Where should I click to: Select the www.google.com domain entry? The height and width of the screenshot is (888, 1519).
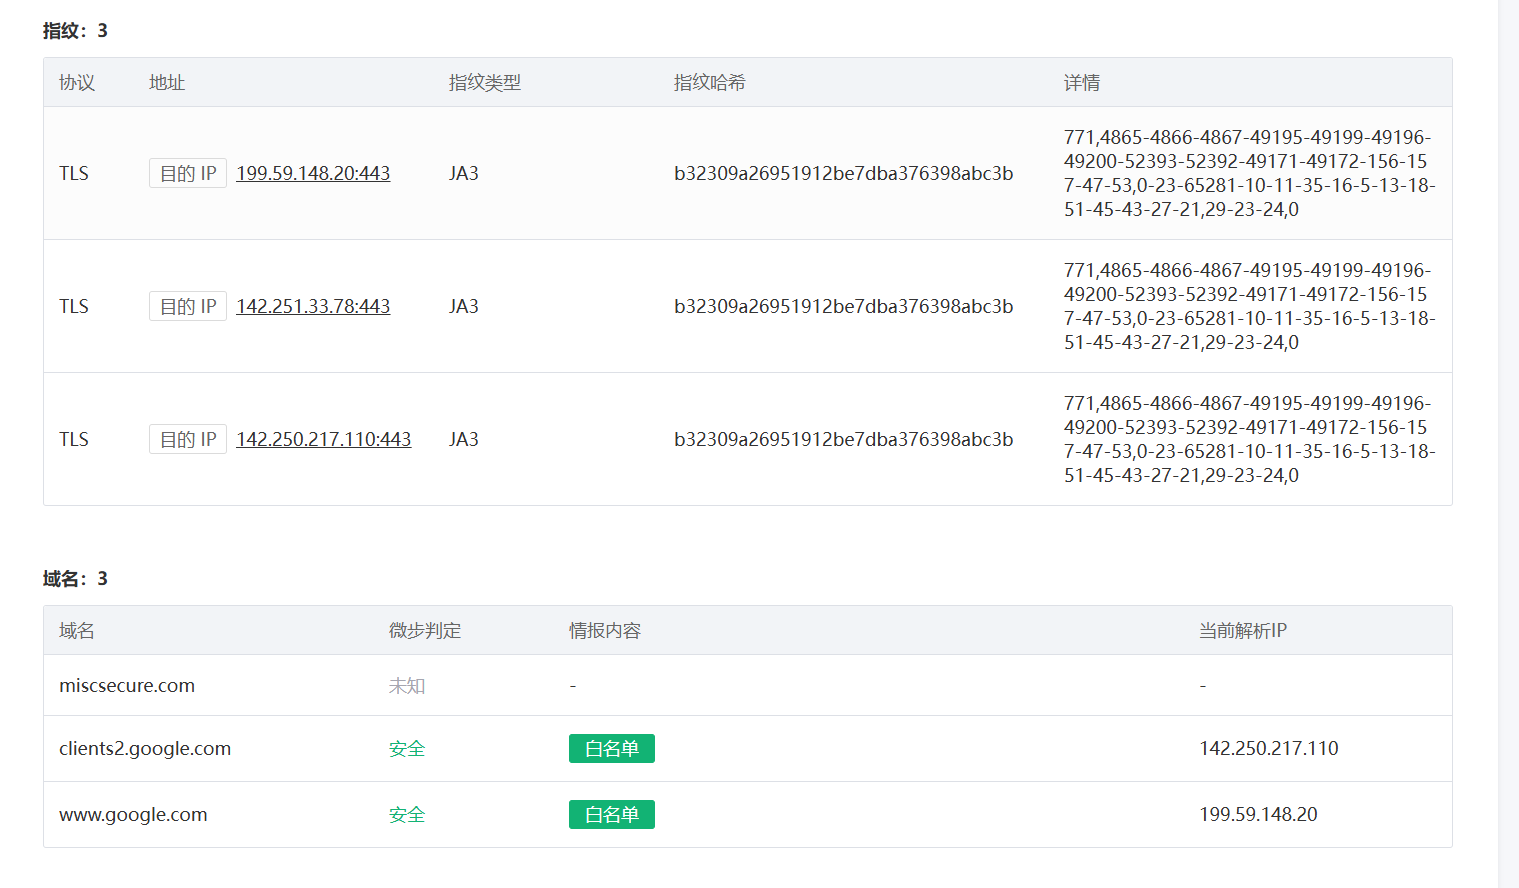[133, 815]
